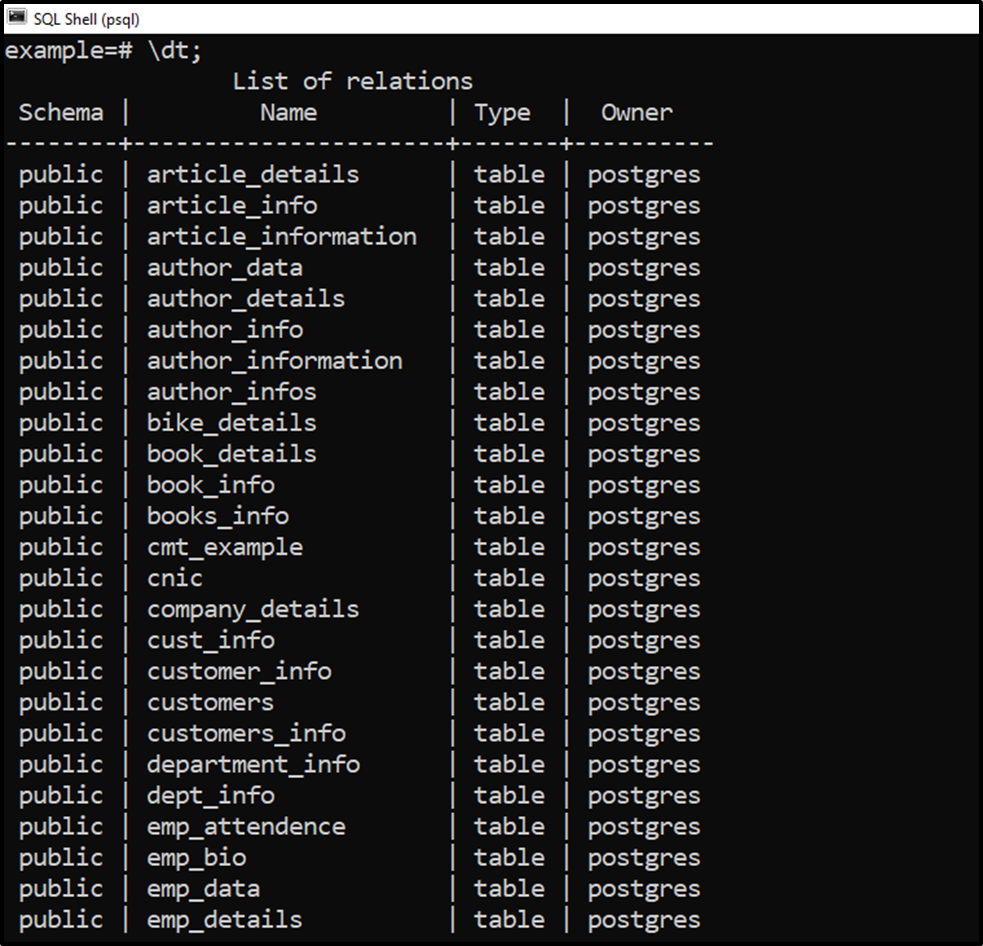Click the Schema column header
This screenshot has height=946, width=983.
pos(61,113)
